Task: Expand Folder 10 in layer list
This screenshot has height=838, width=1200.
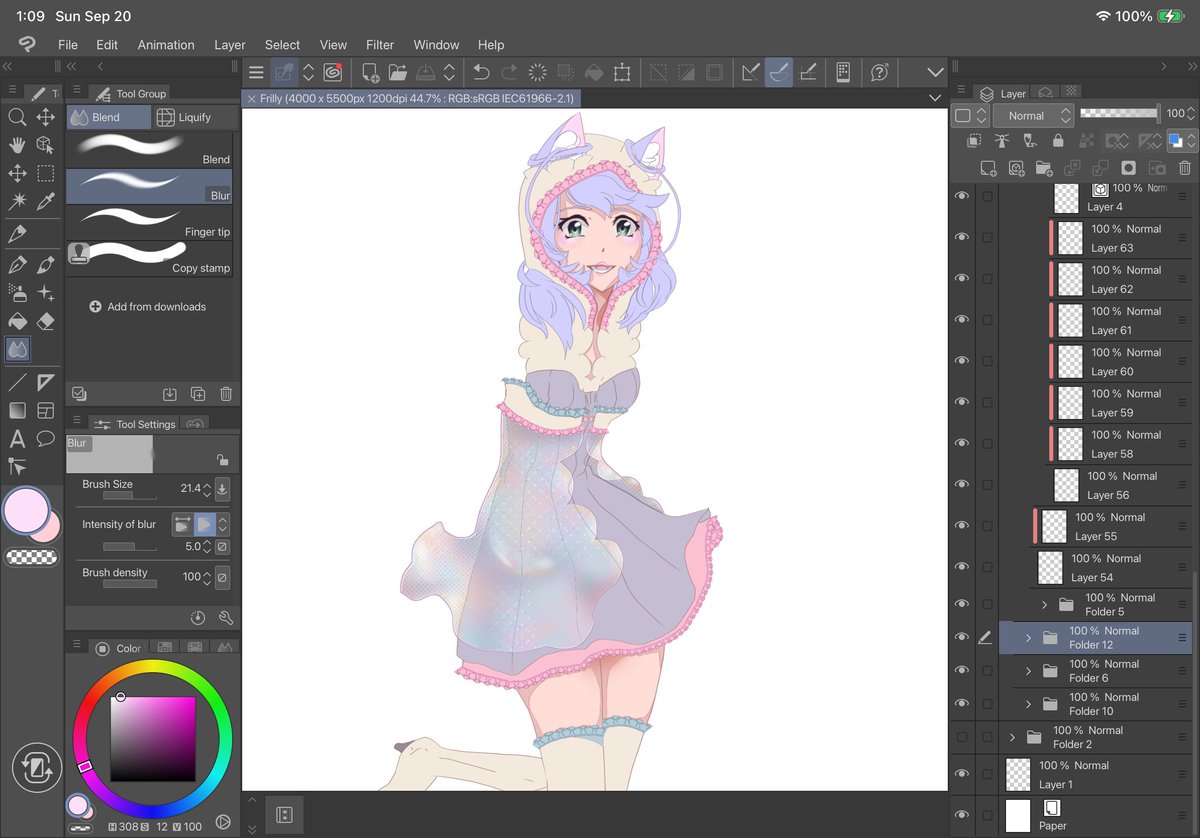Action: [1028, 704]
